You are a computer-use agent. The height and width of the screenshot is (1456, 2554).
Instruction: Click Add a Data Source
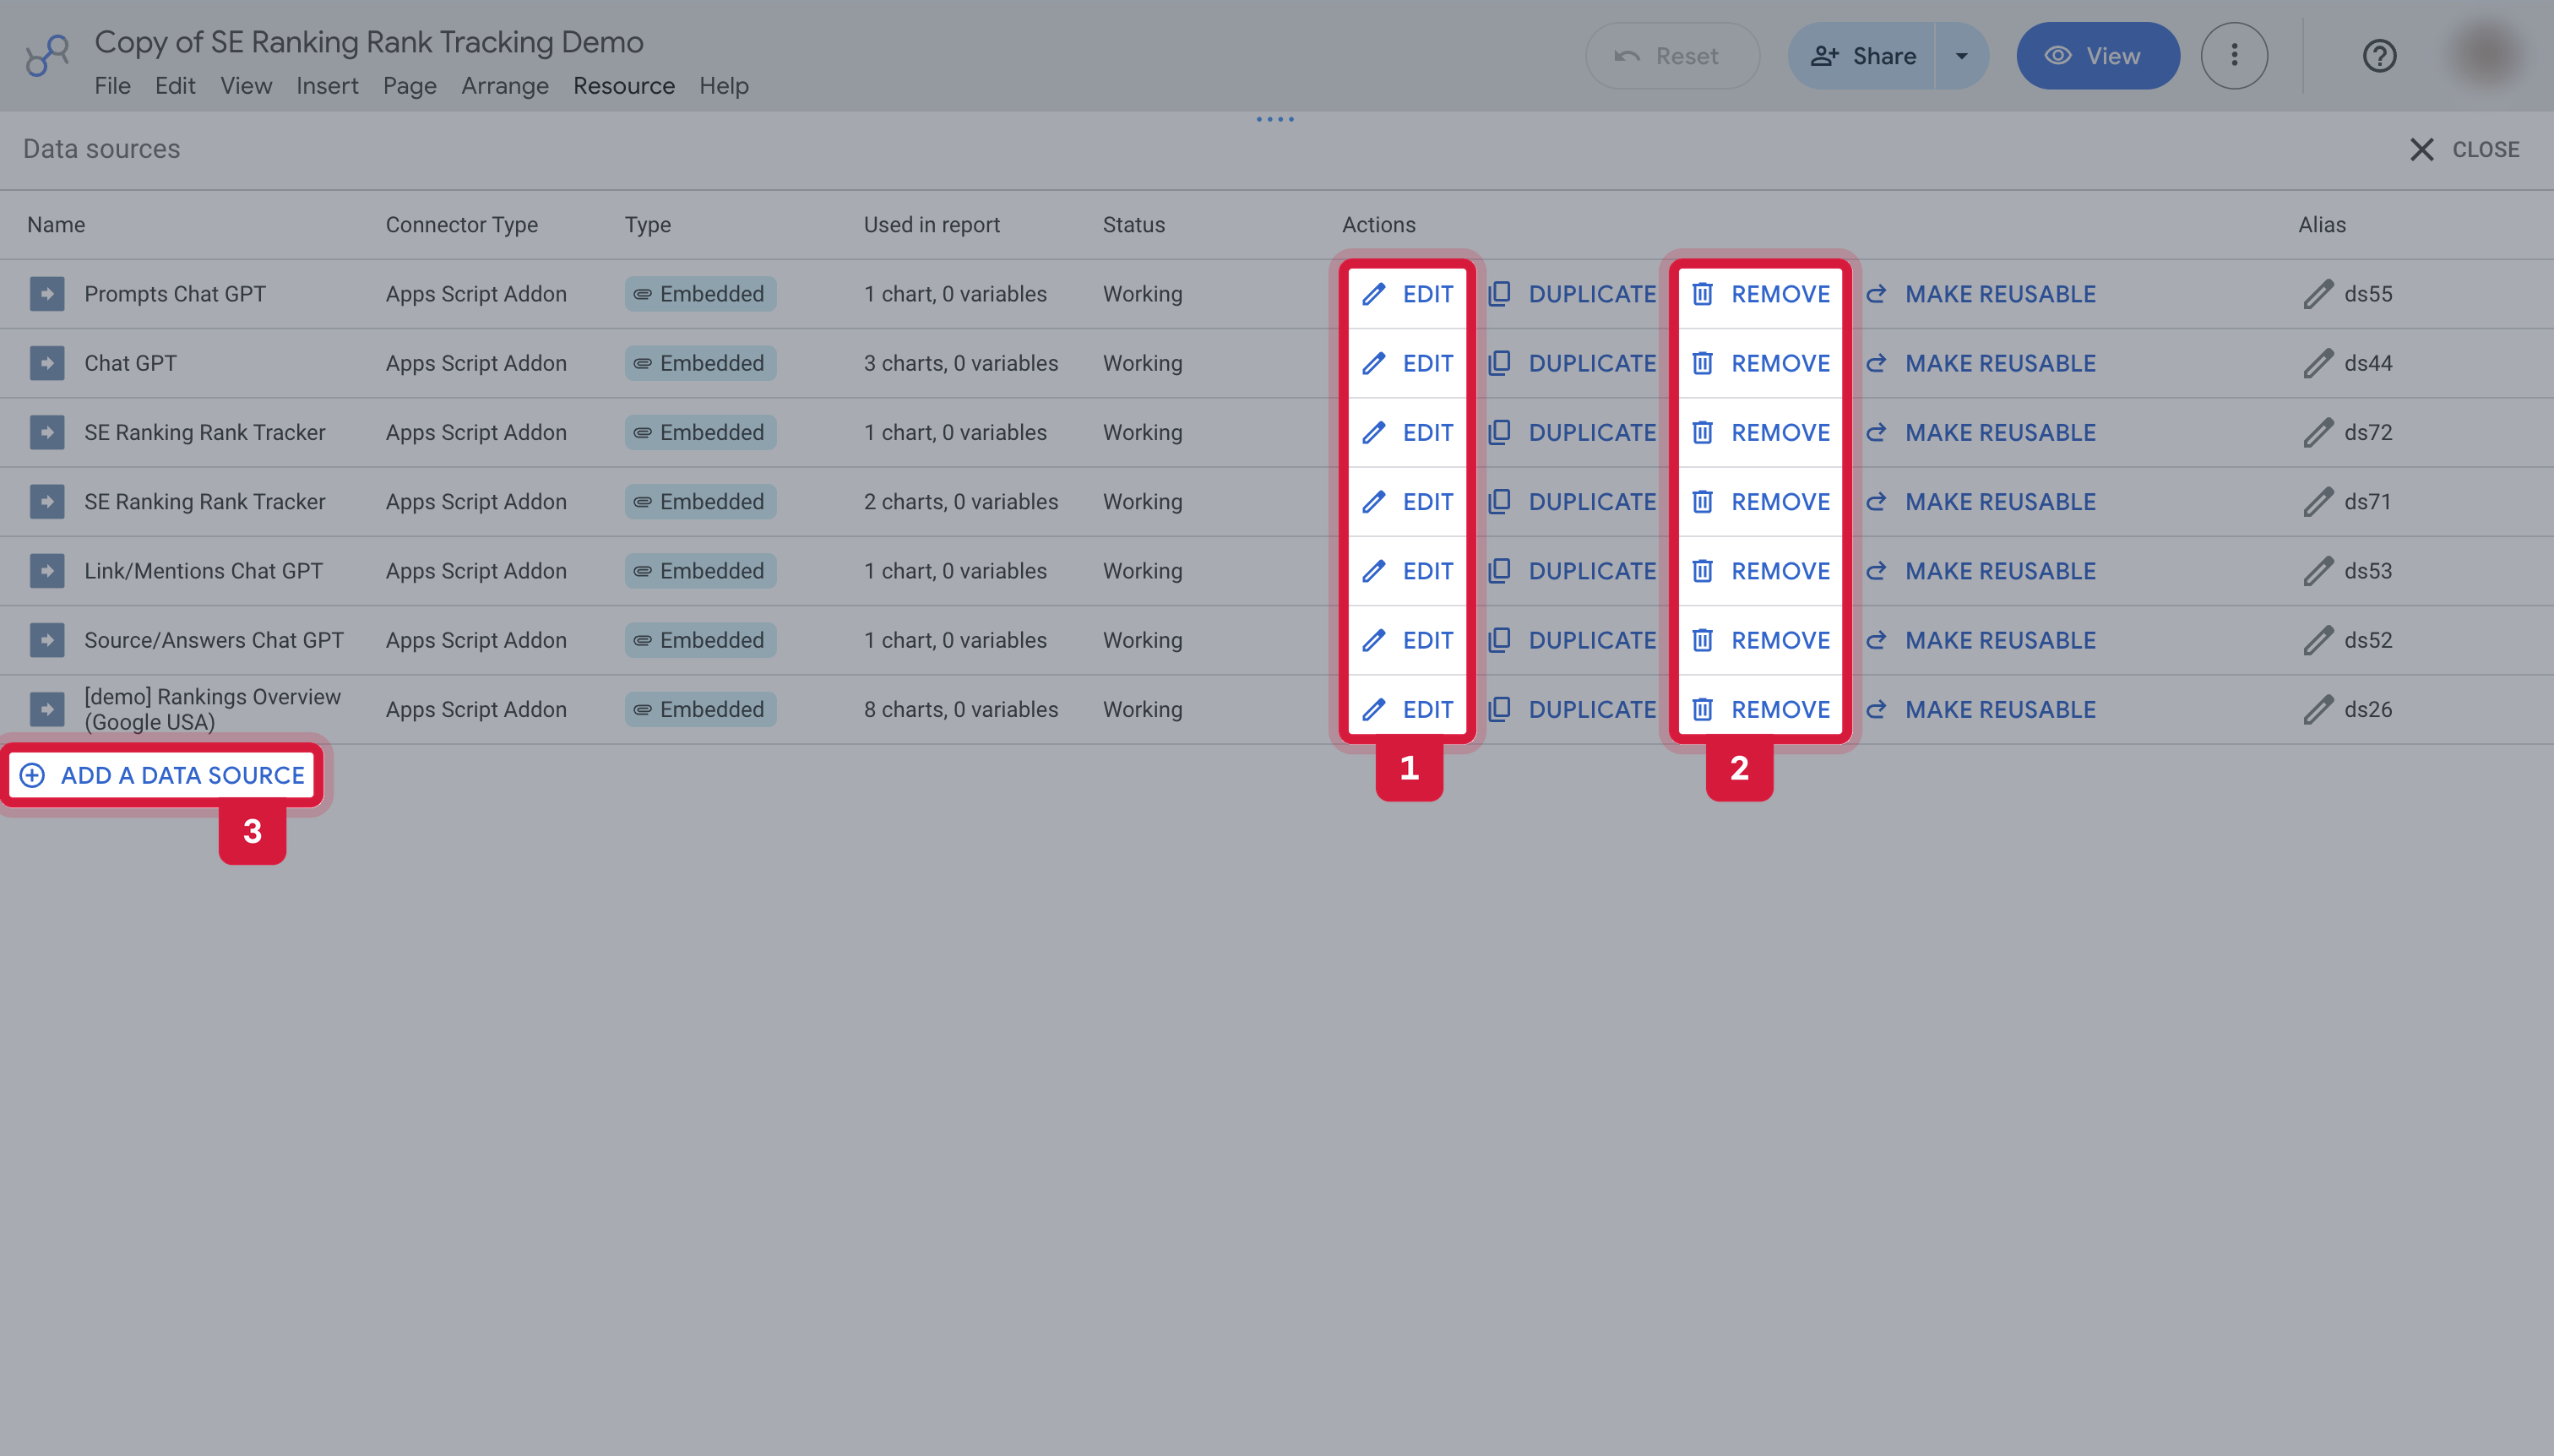pyautogui.click(x=162, y=775)
